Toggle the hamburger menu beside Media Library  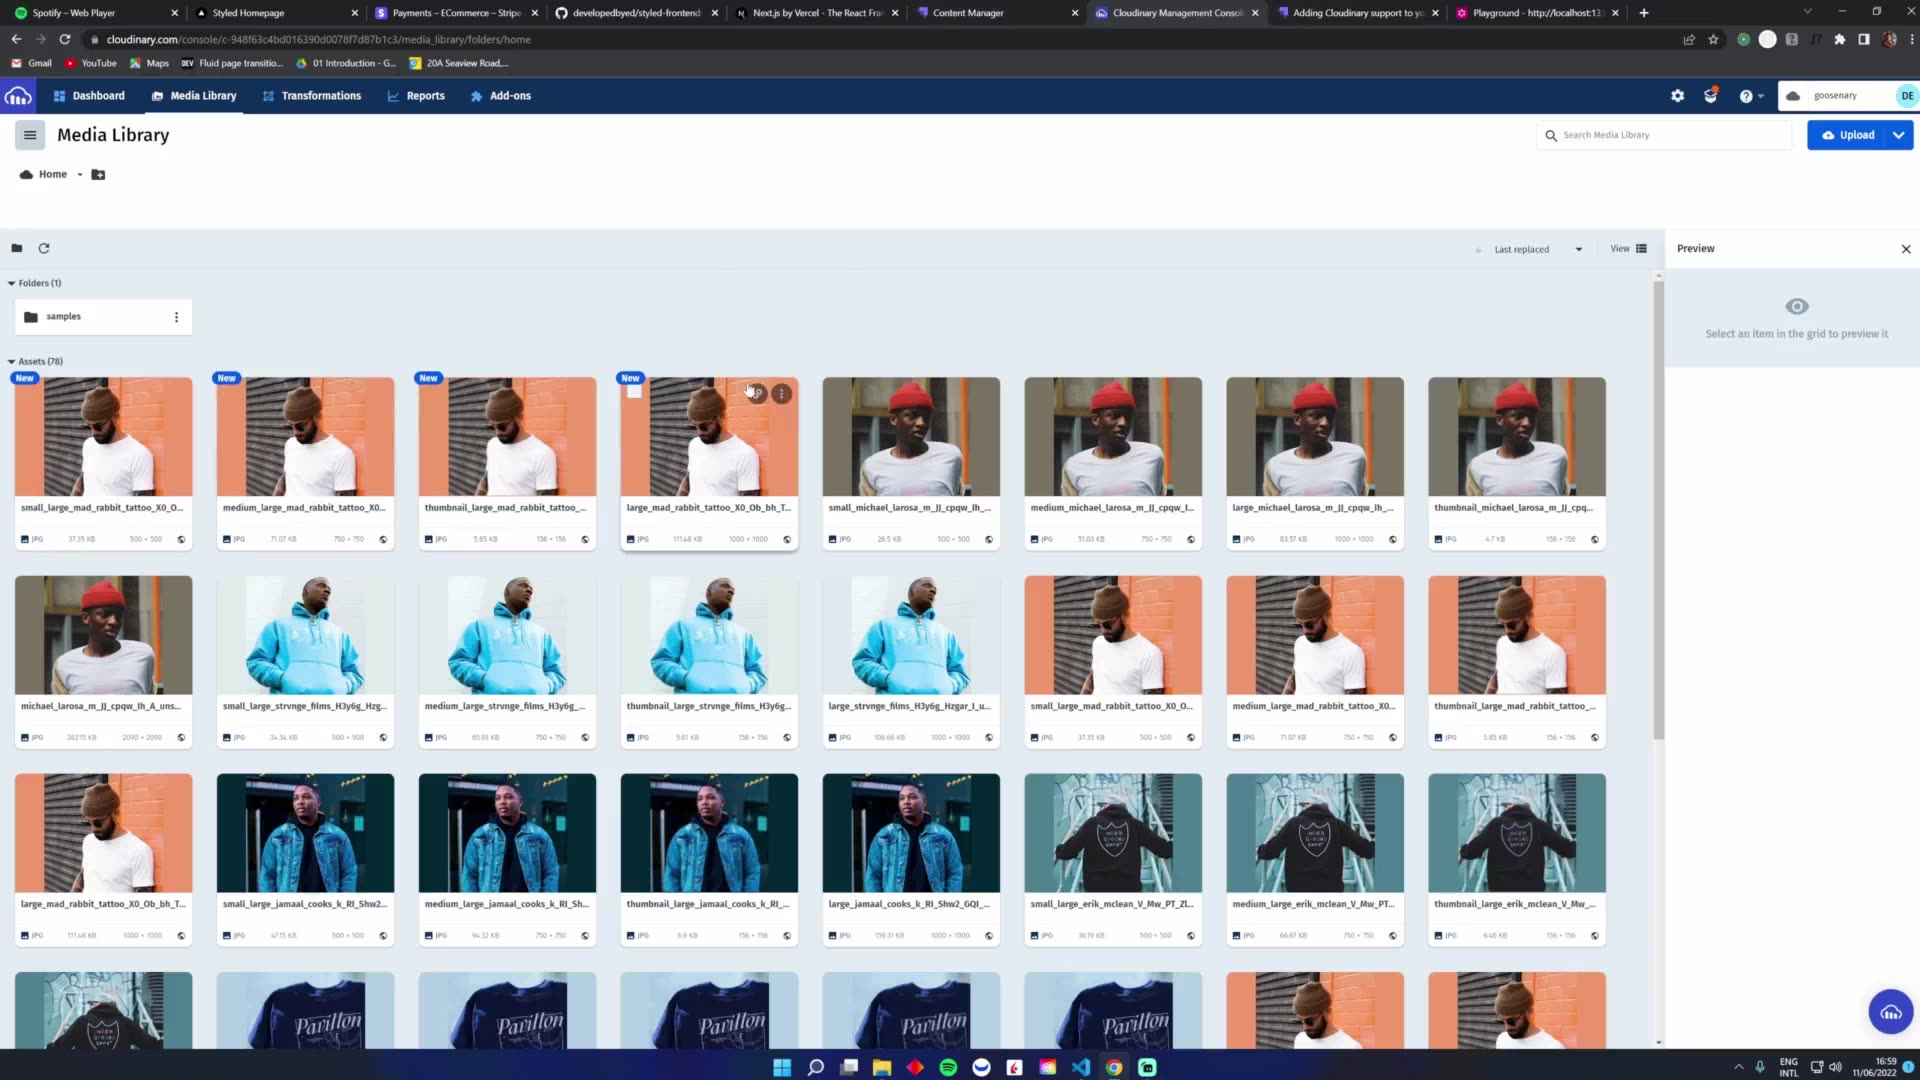30,135
